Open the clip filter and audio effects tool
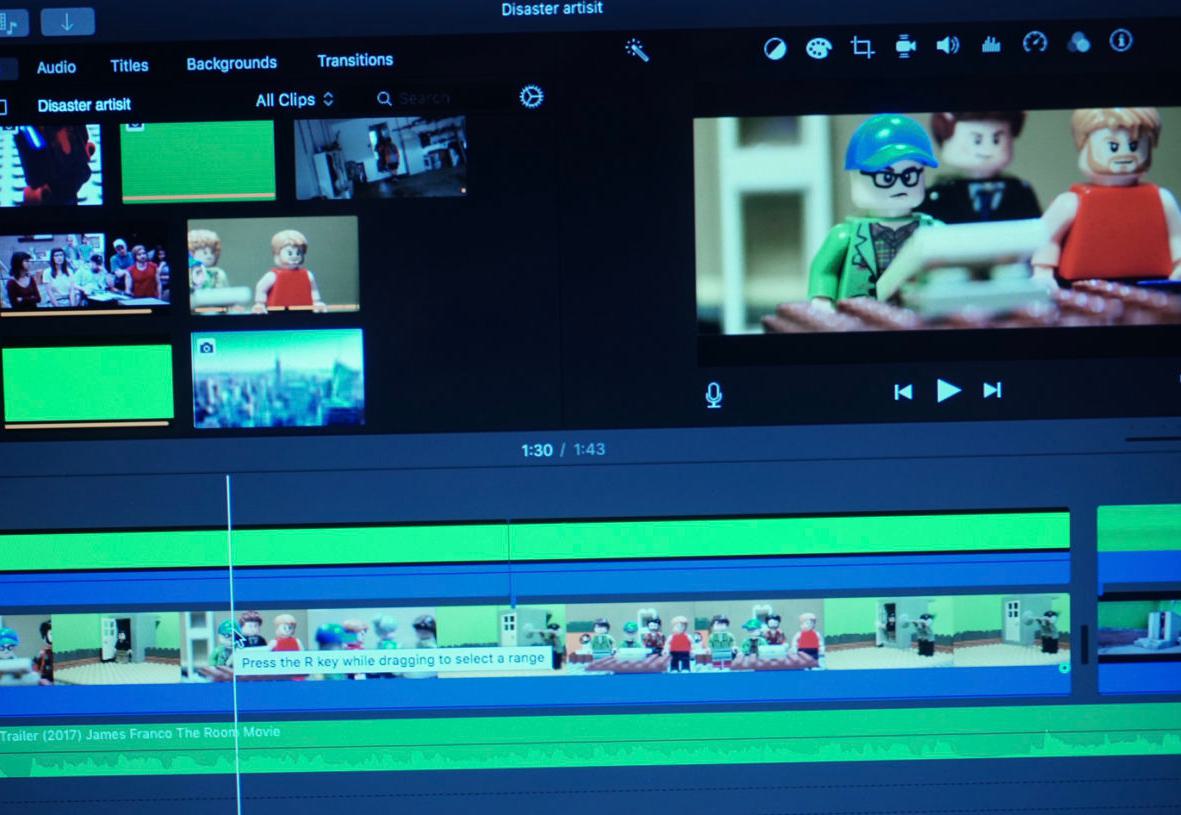 [1078, 42]
